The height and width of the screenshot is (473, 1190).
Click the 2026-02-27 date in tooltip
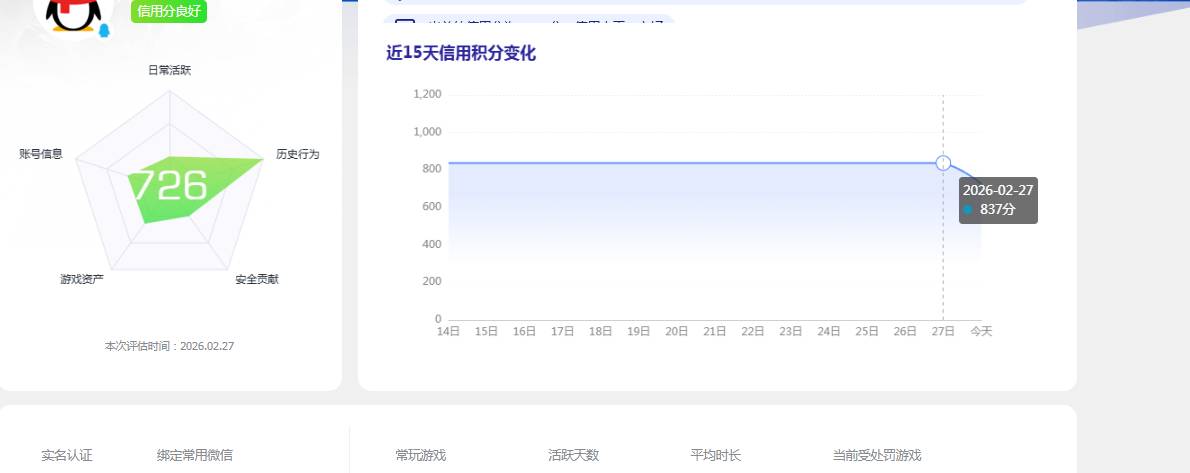(x=998, y=191)
